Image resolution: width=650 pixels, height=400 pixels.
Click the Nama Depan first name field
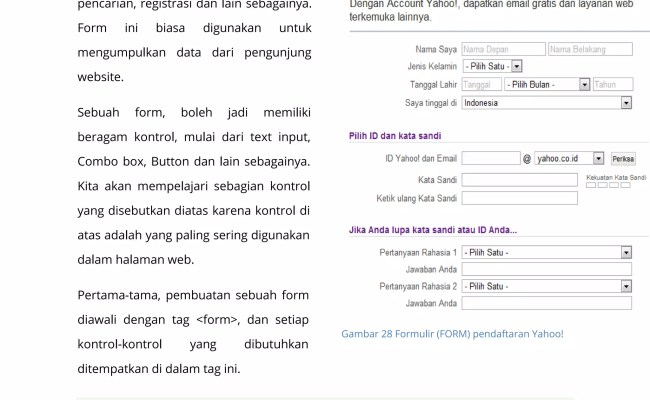pyautogui.click(x=503, y=49)
